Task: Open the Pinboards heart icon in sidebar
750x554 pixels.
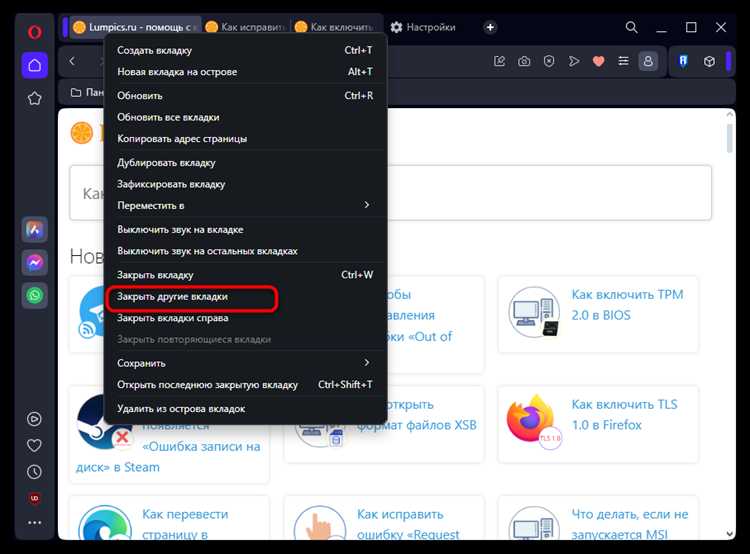Action: click(x=34, y=445)
